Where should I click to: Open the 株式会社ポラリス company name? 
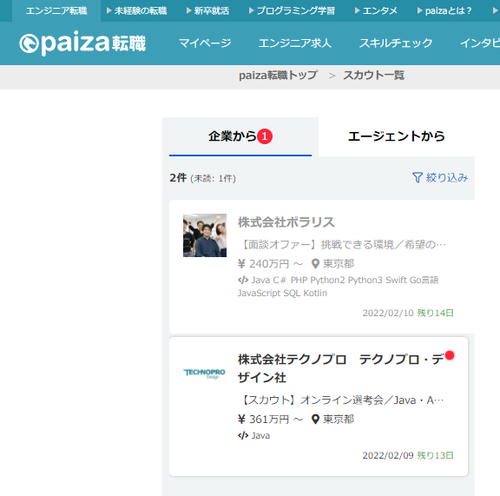286,222
